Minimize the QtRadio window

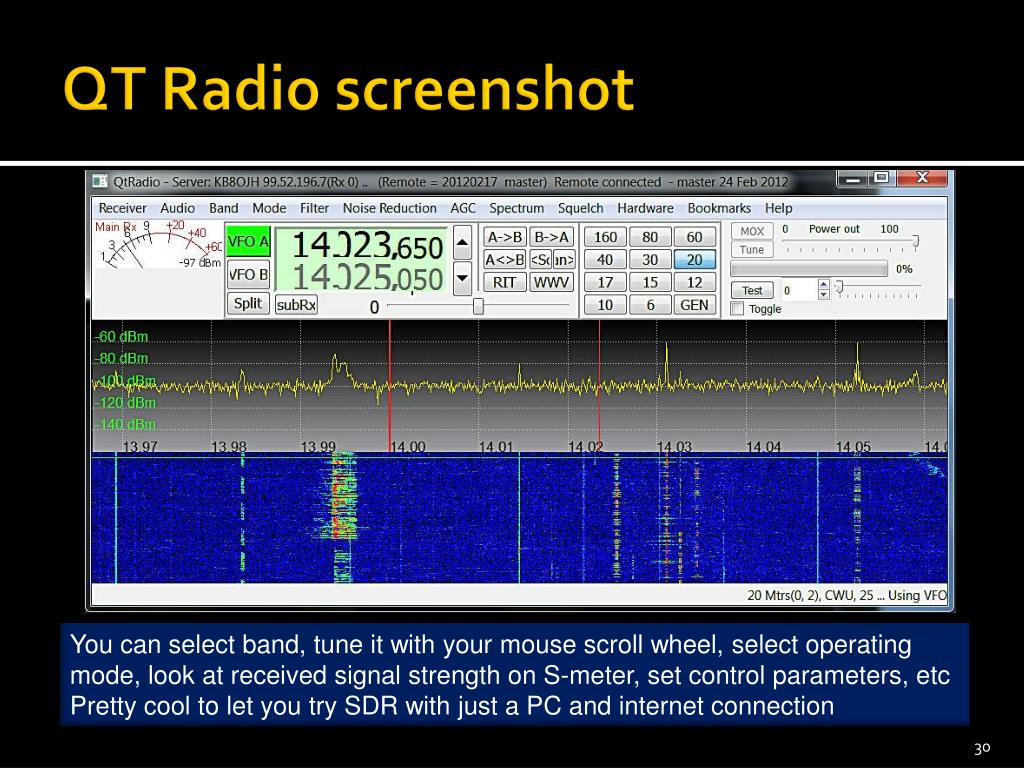852,178
